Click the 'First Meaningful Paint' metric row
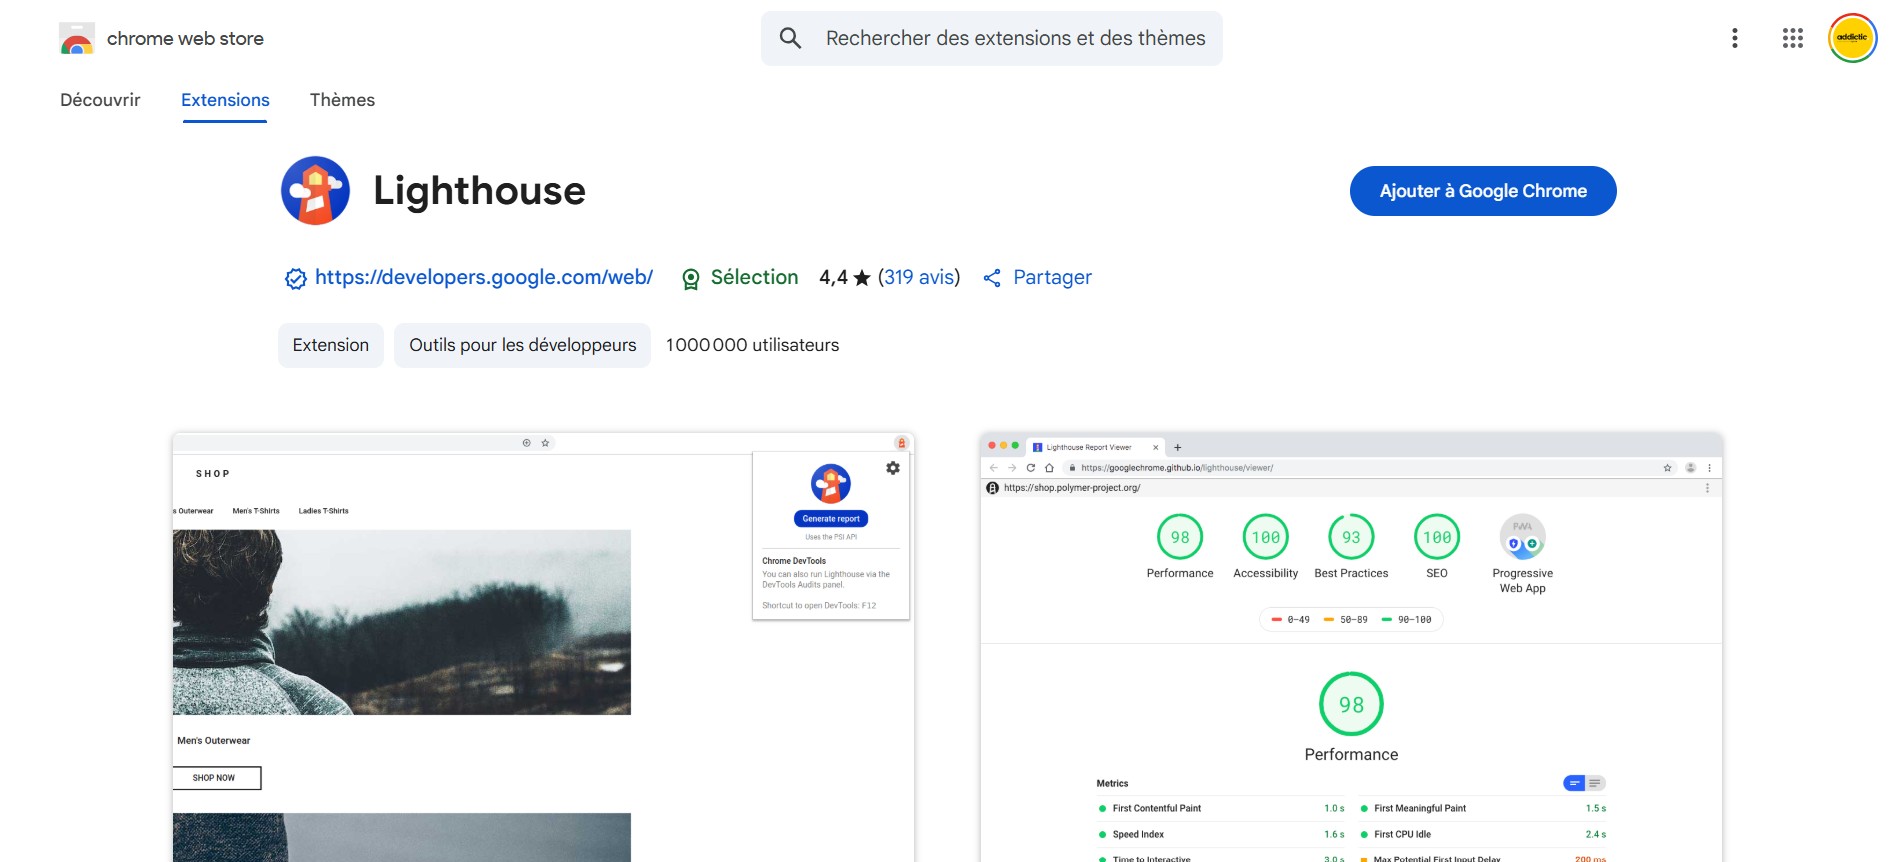This screenshot has width=1896, height=862. coord(1483,808)
